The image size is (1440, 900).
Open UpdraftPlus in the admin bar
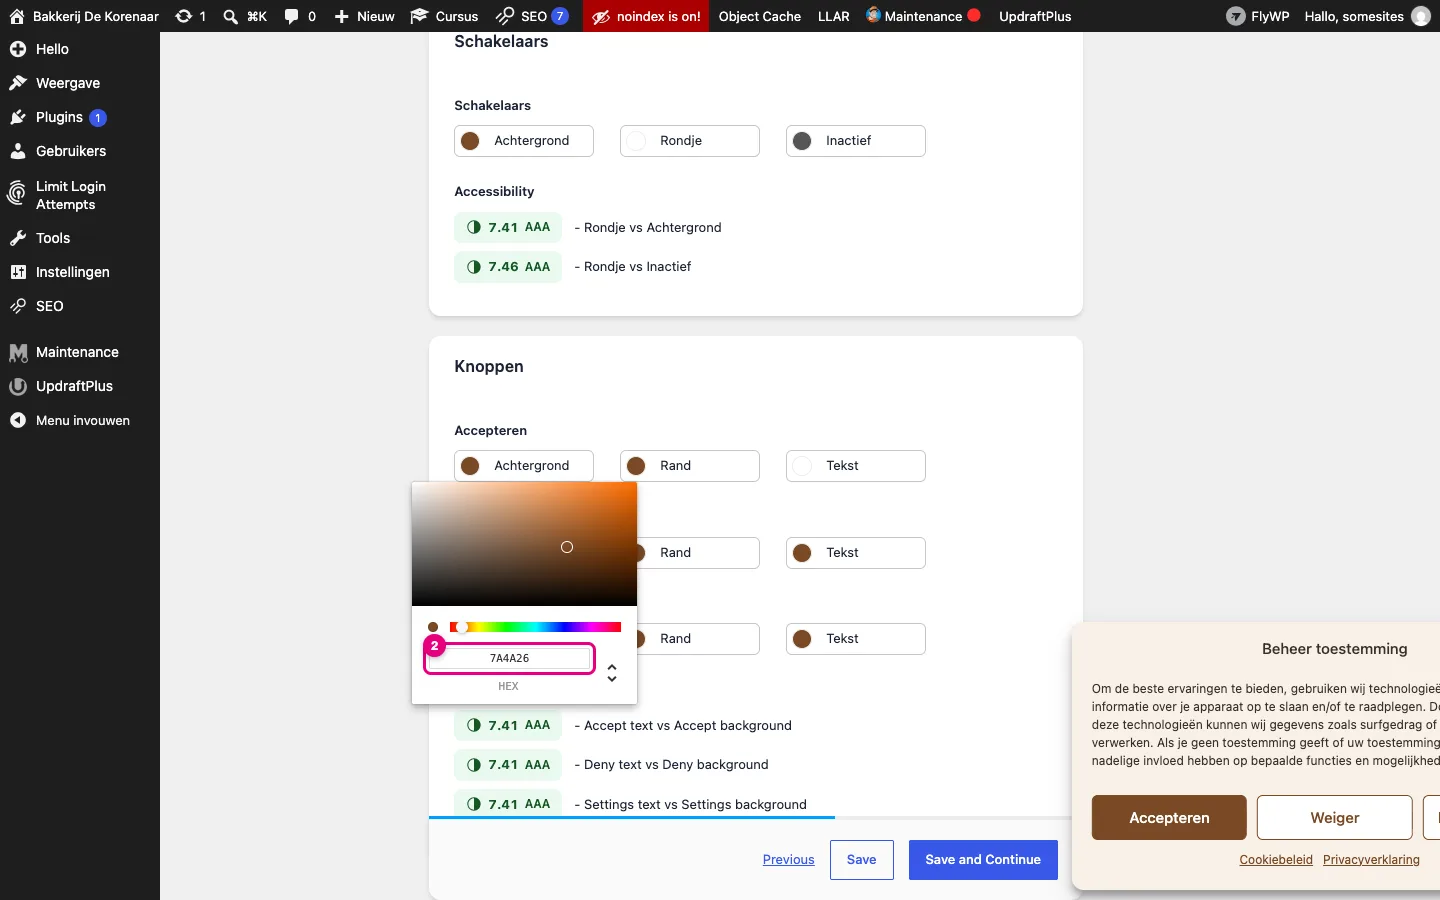coord(1035,16)
